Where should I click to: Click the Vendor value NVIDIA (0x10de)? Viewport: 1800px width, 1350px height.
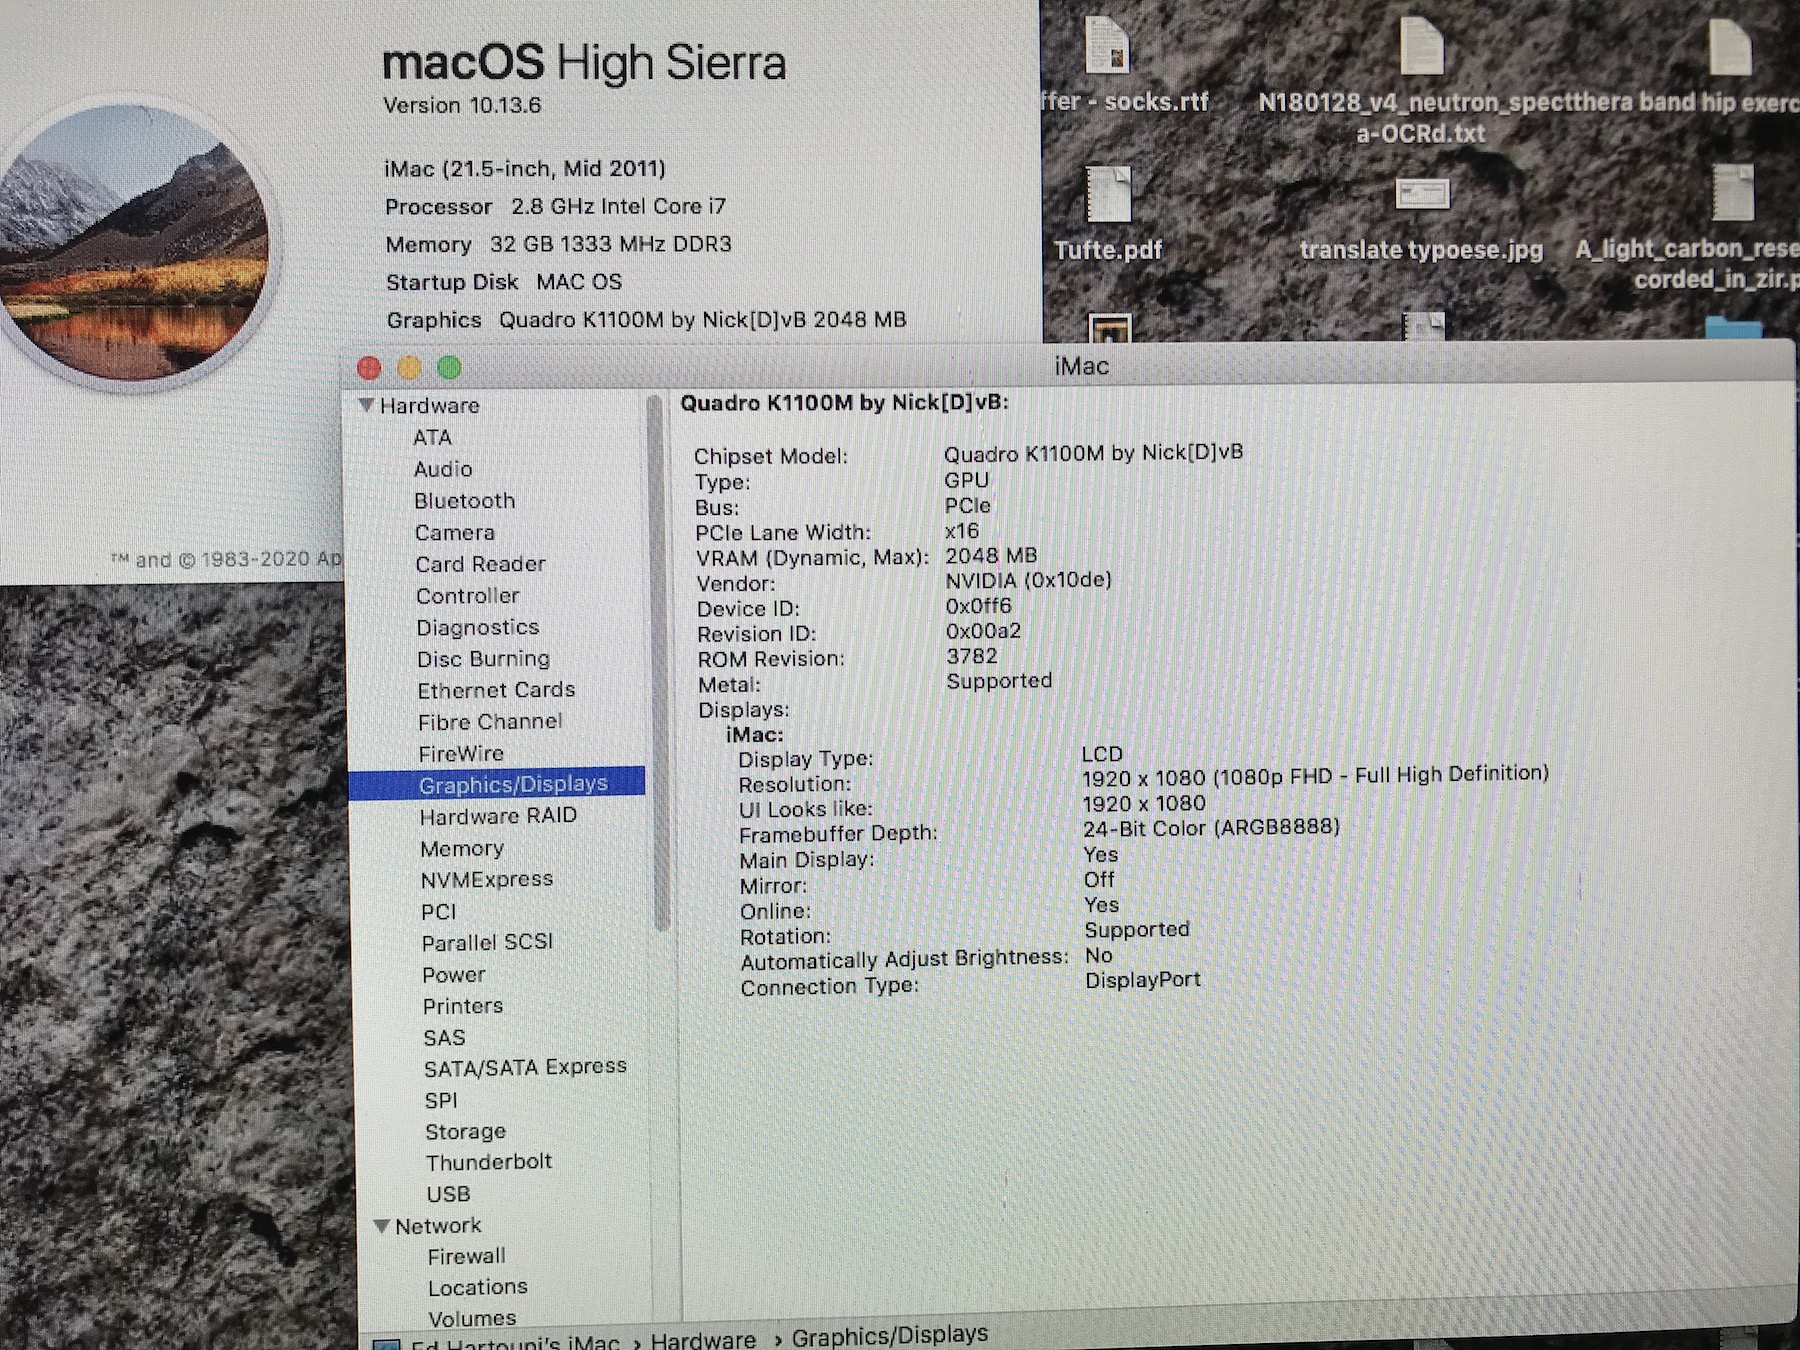(x=1029, y=580)
